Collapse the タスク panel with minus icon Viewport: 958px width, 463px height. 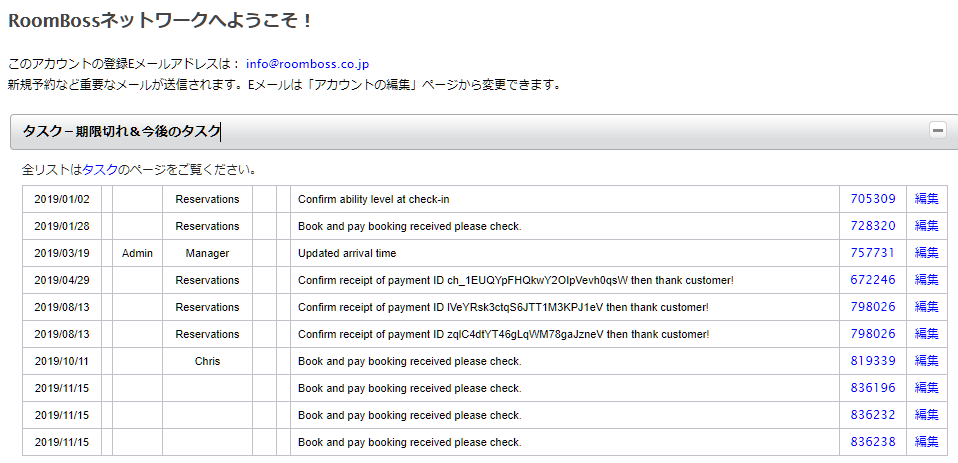coord(937,131)
